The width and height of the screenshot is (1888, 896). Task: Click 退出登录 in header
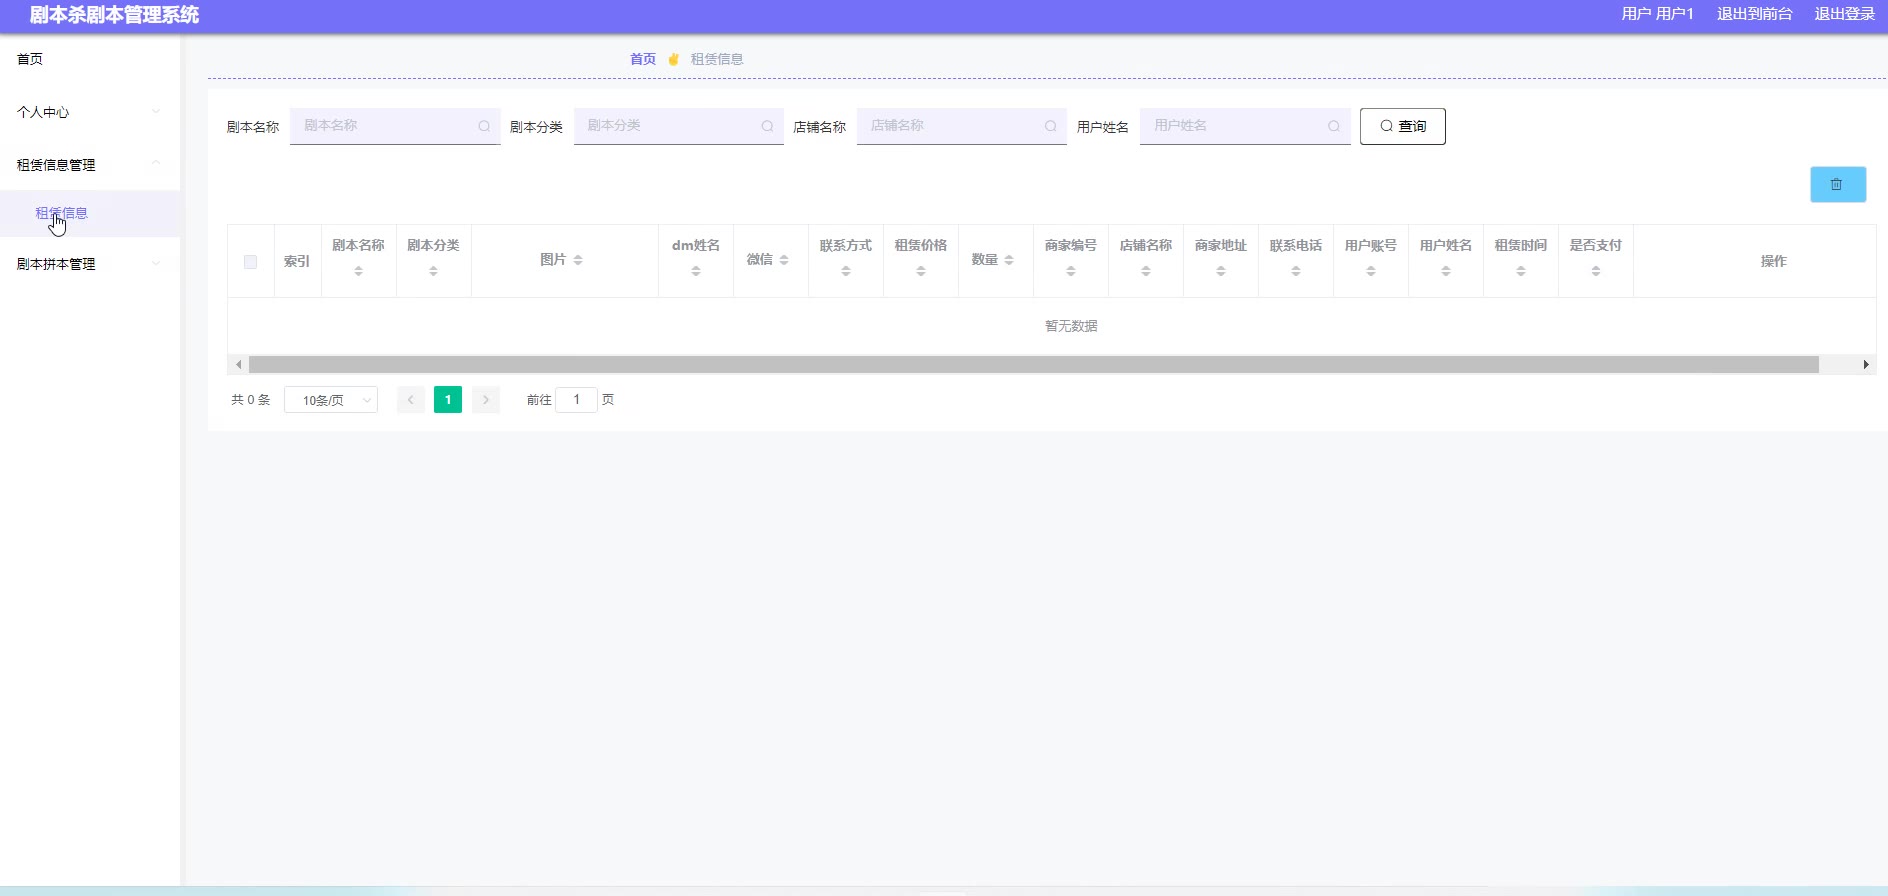(1845, 14)
